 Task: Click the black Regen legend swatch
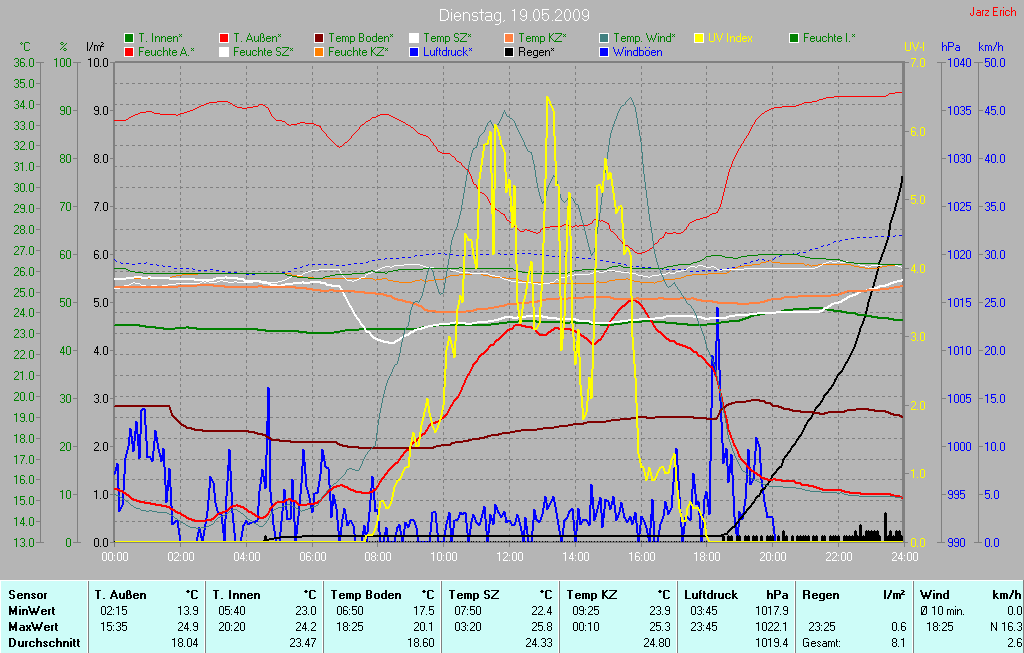click(509, 51)
